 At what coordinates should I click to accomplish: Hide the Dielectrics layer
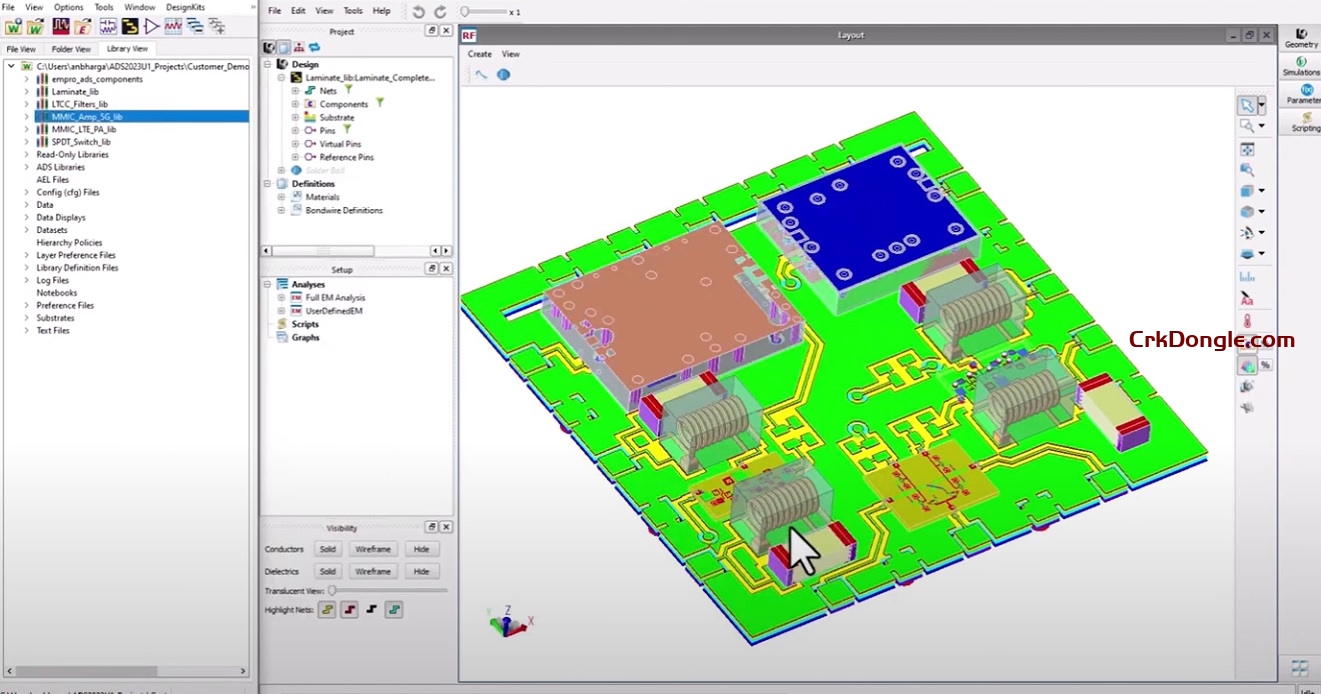[x=422, y=571]
